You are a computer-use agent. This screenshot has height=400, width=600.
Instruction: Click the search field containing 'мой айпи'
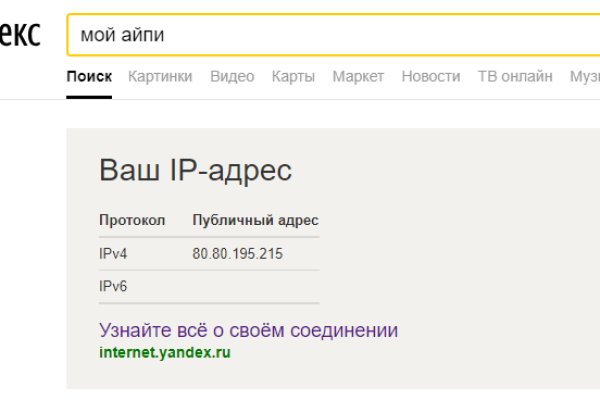330,35
